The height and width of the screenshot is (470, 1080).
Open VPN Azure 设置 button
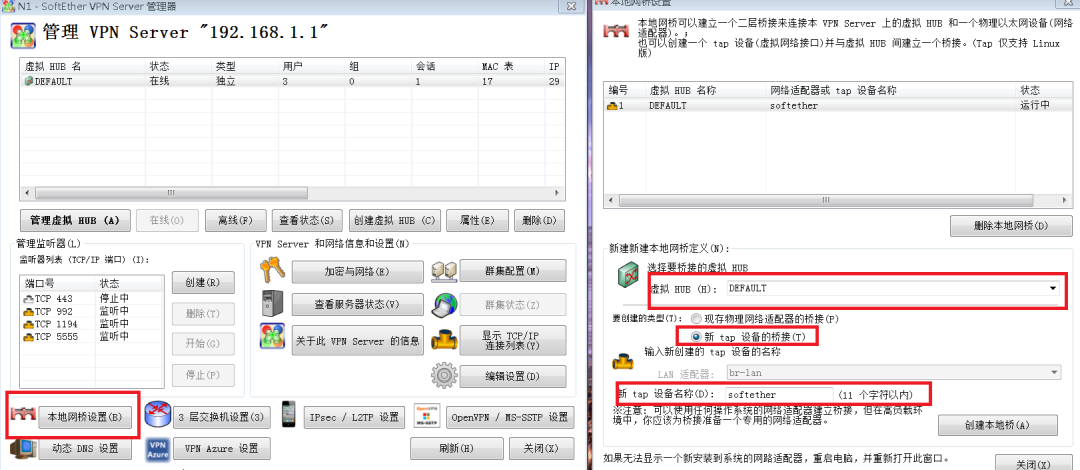tap(221, 449)
